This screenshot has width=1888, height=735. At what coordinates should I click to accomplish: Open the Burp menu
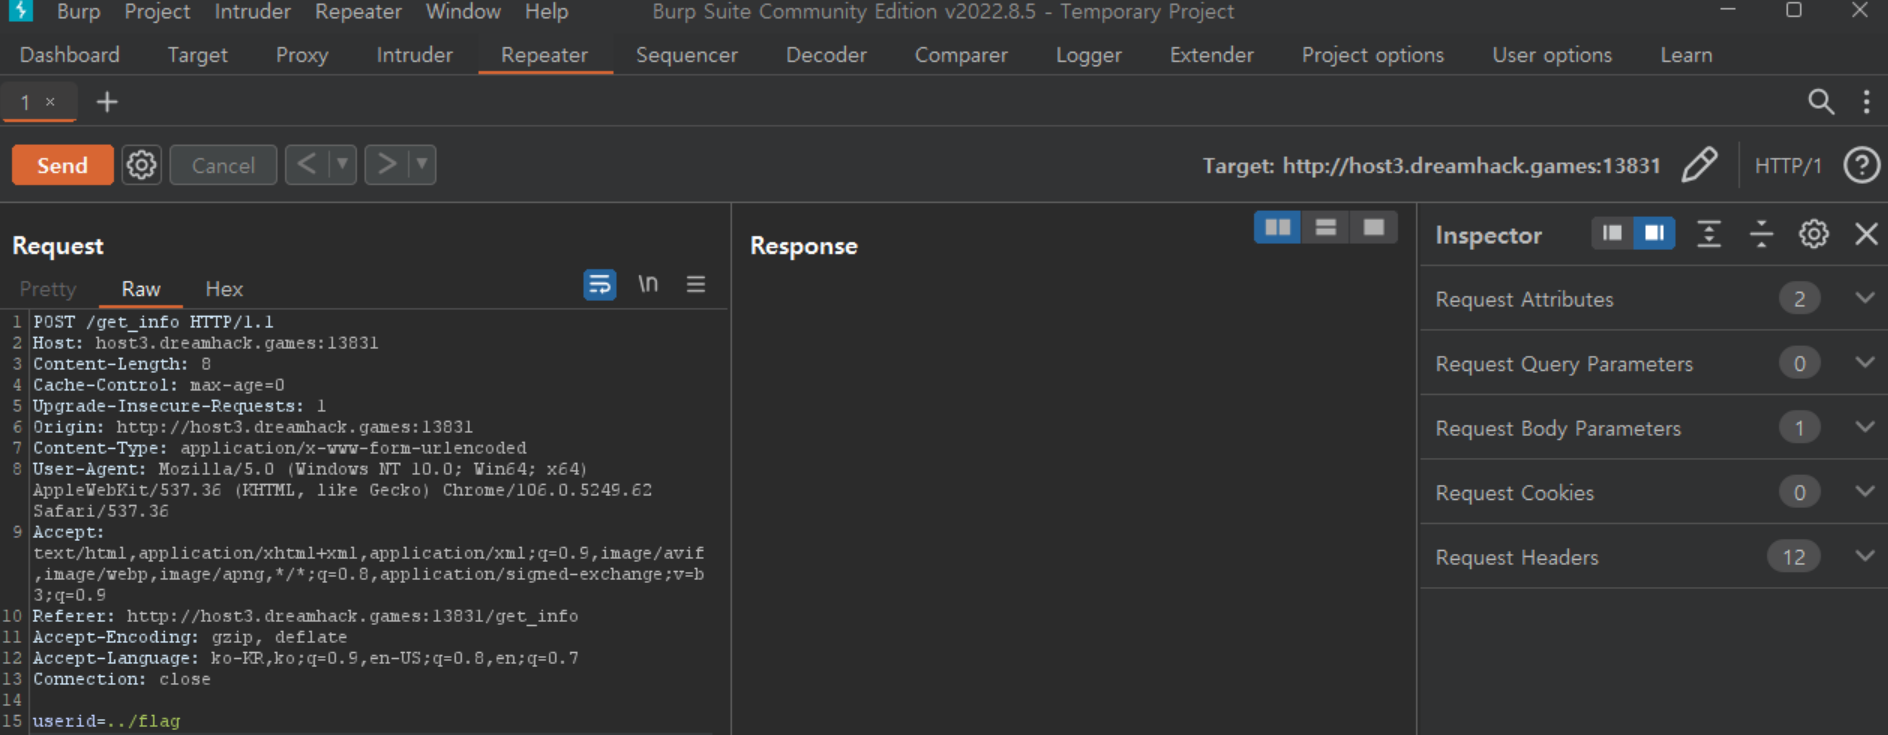point(79,12)
